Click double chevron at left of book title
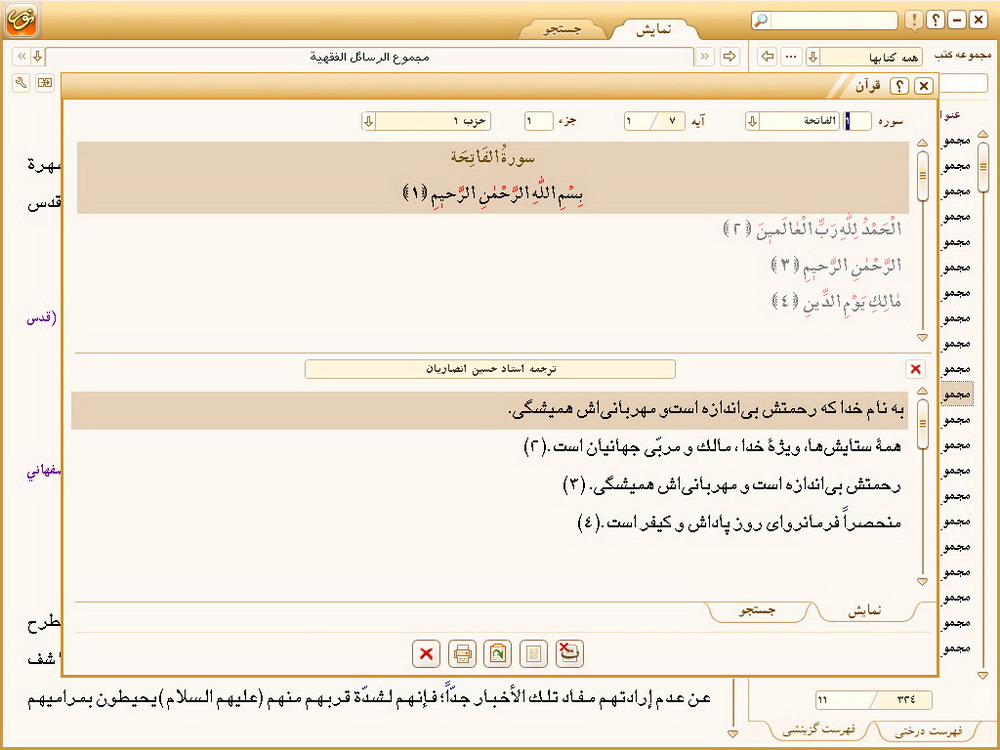This screenshot has width=1000, height=750. (22, 57)
